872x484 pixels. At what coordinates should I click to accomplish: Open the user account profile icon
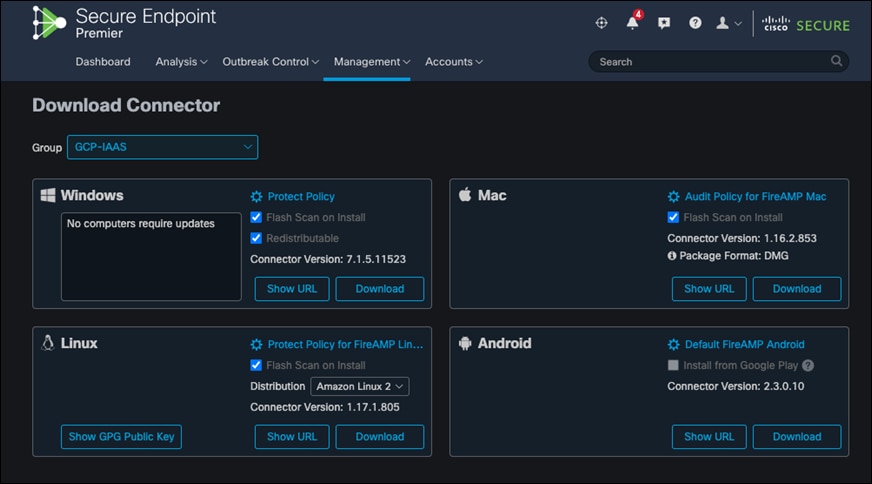(x=722, y=23)
